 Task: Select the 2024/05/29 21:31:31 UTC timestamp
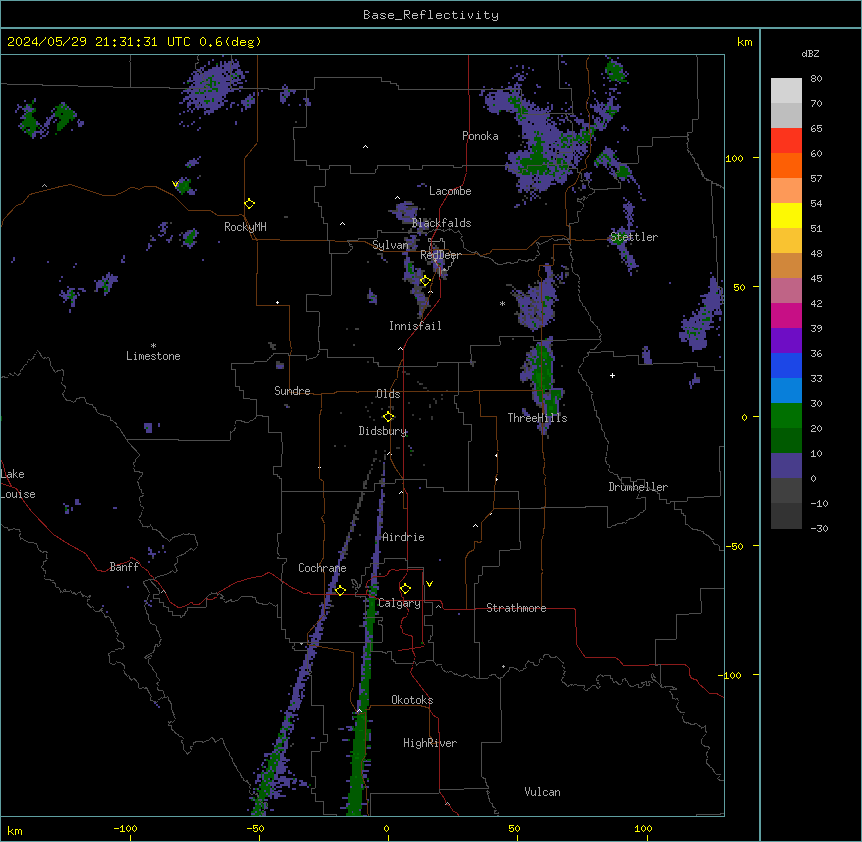point(98,42)
